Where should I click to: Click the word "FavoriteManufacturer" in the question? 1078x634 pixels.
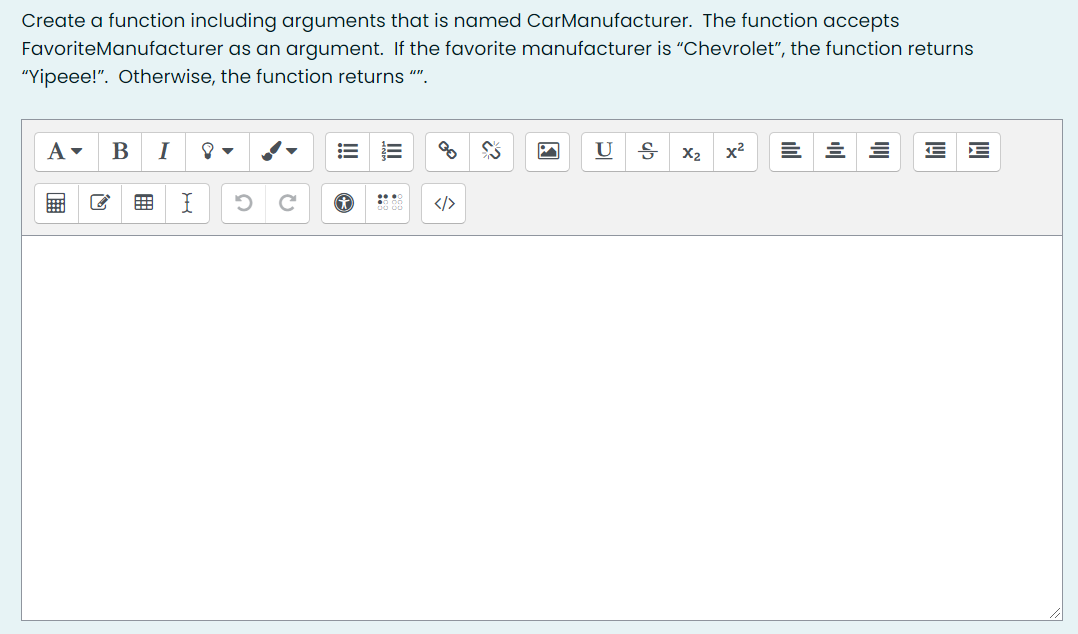click(x=122, y=49)
